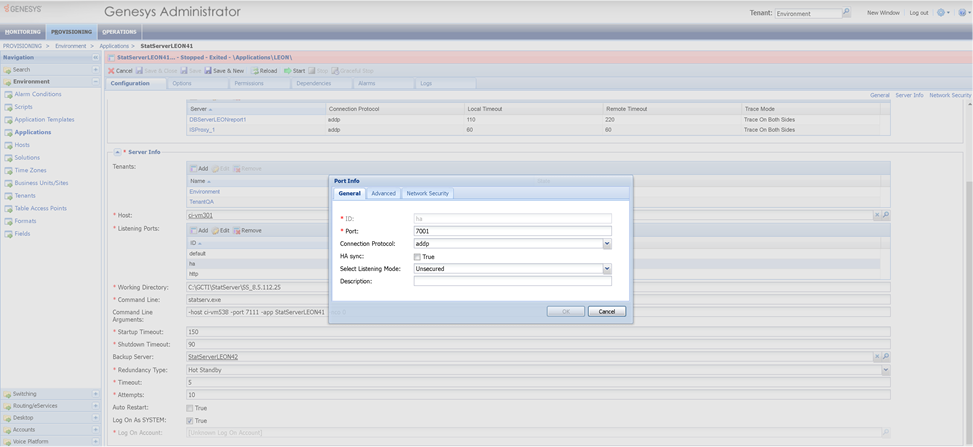Viewport: 973px width, 447px height.
Task: Click the Log out link
Action: tap(918, 13)
